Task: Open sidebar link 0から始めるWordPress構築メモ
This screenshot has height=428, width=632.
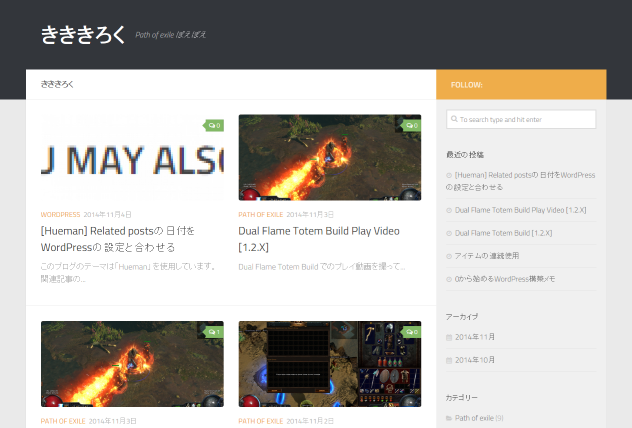Action: 505,279
